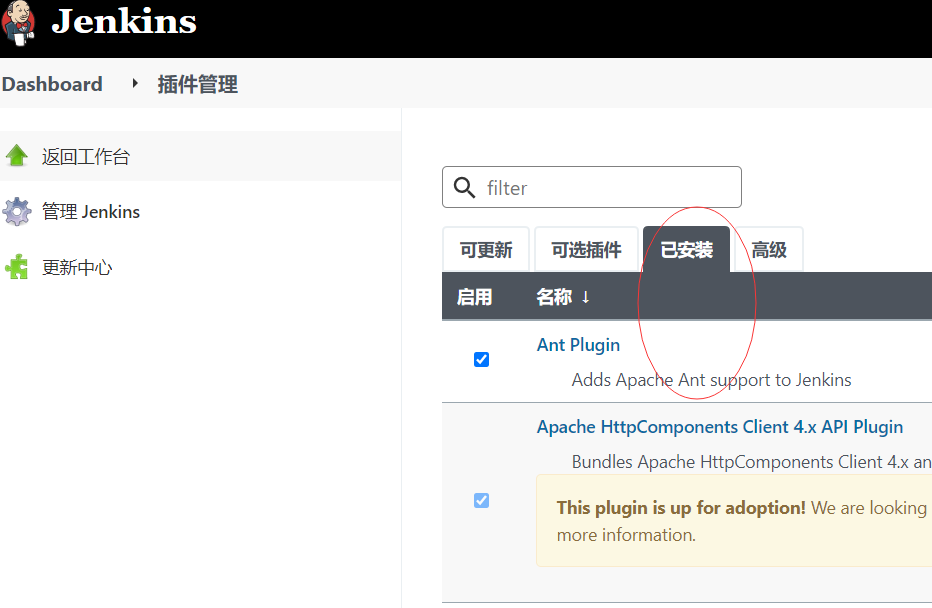
Task: Click the 'This plugin is up for adoption!' notice
Action: [x=681, y=508]
